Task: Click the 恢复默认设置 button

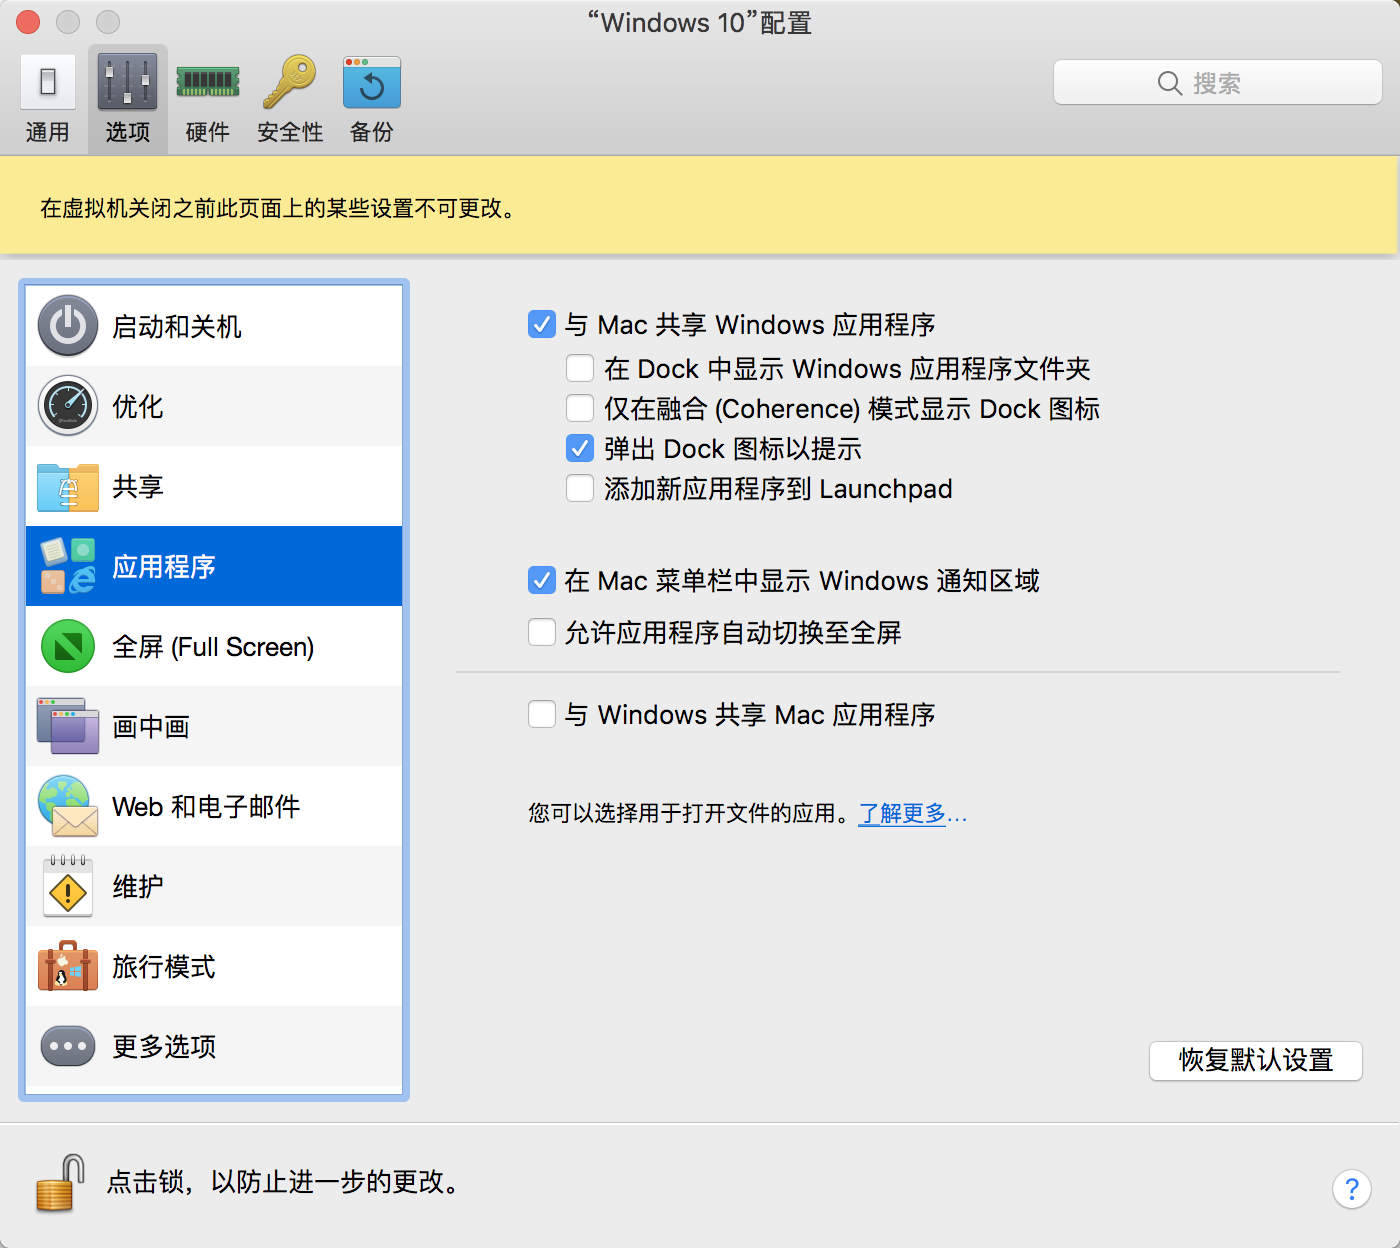Action: 1256,1060
